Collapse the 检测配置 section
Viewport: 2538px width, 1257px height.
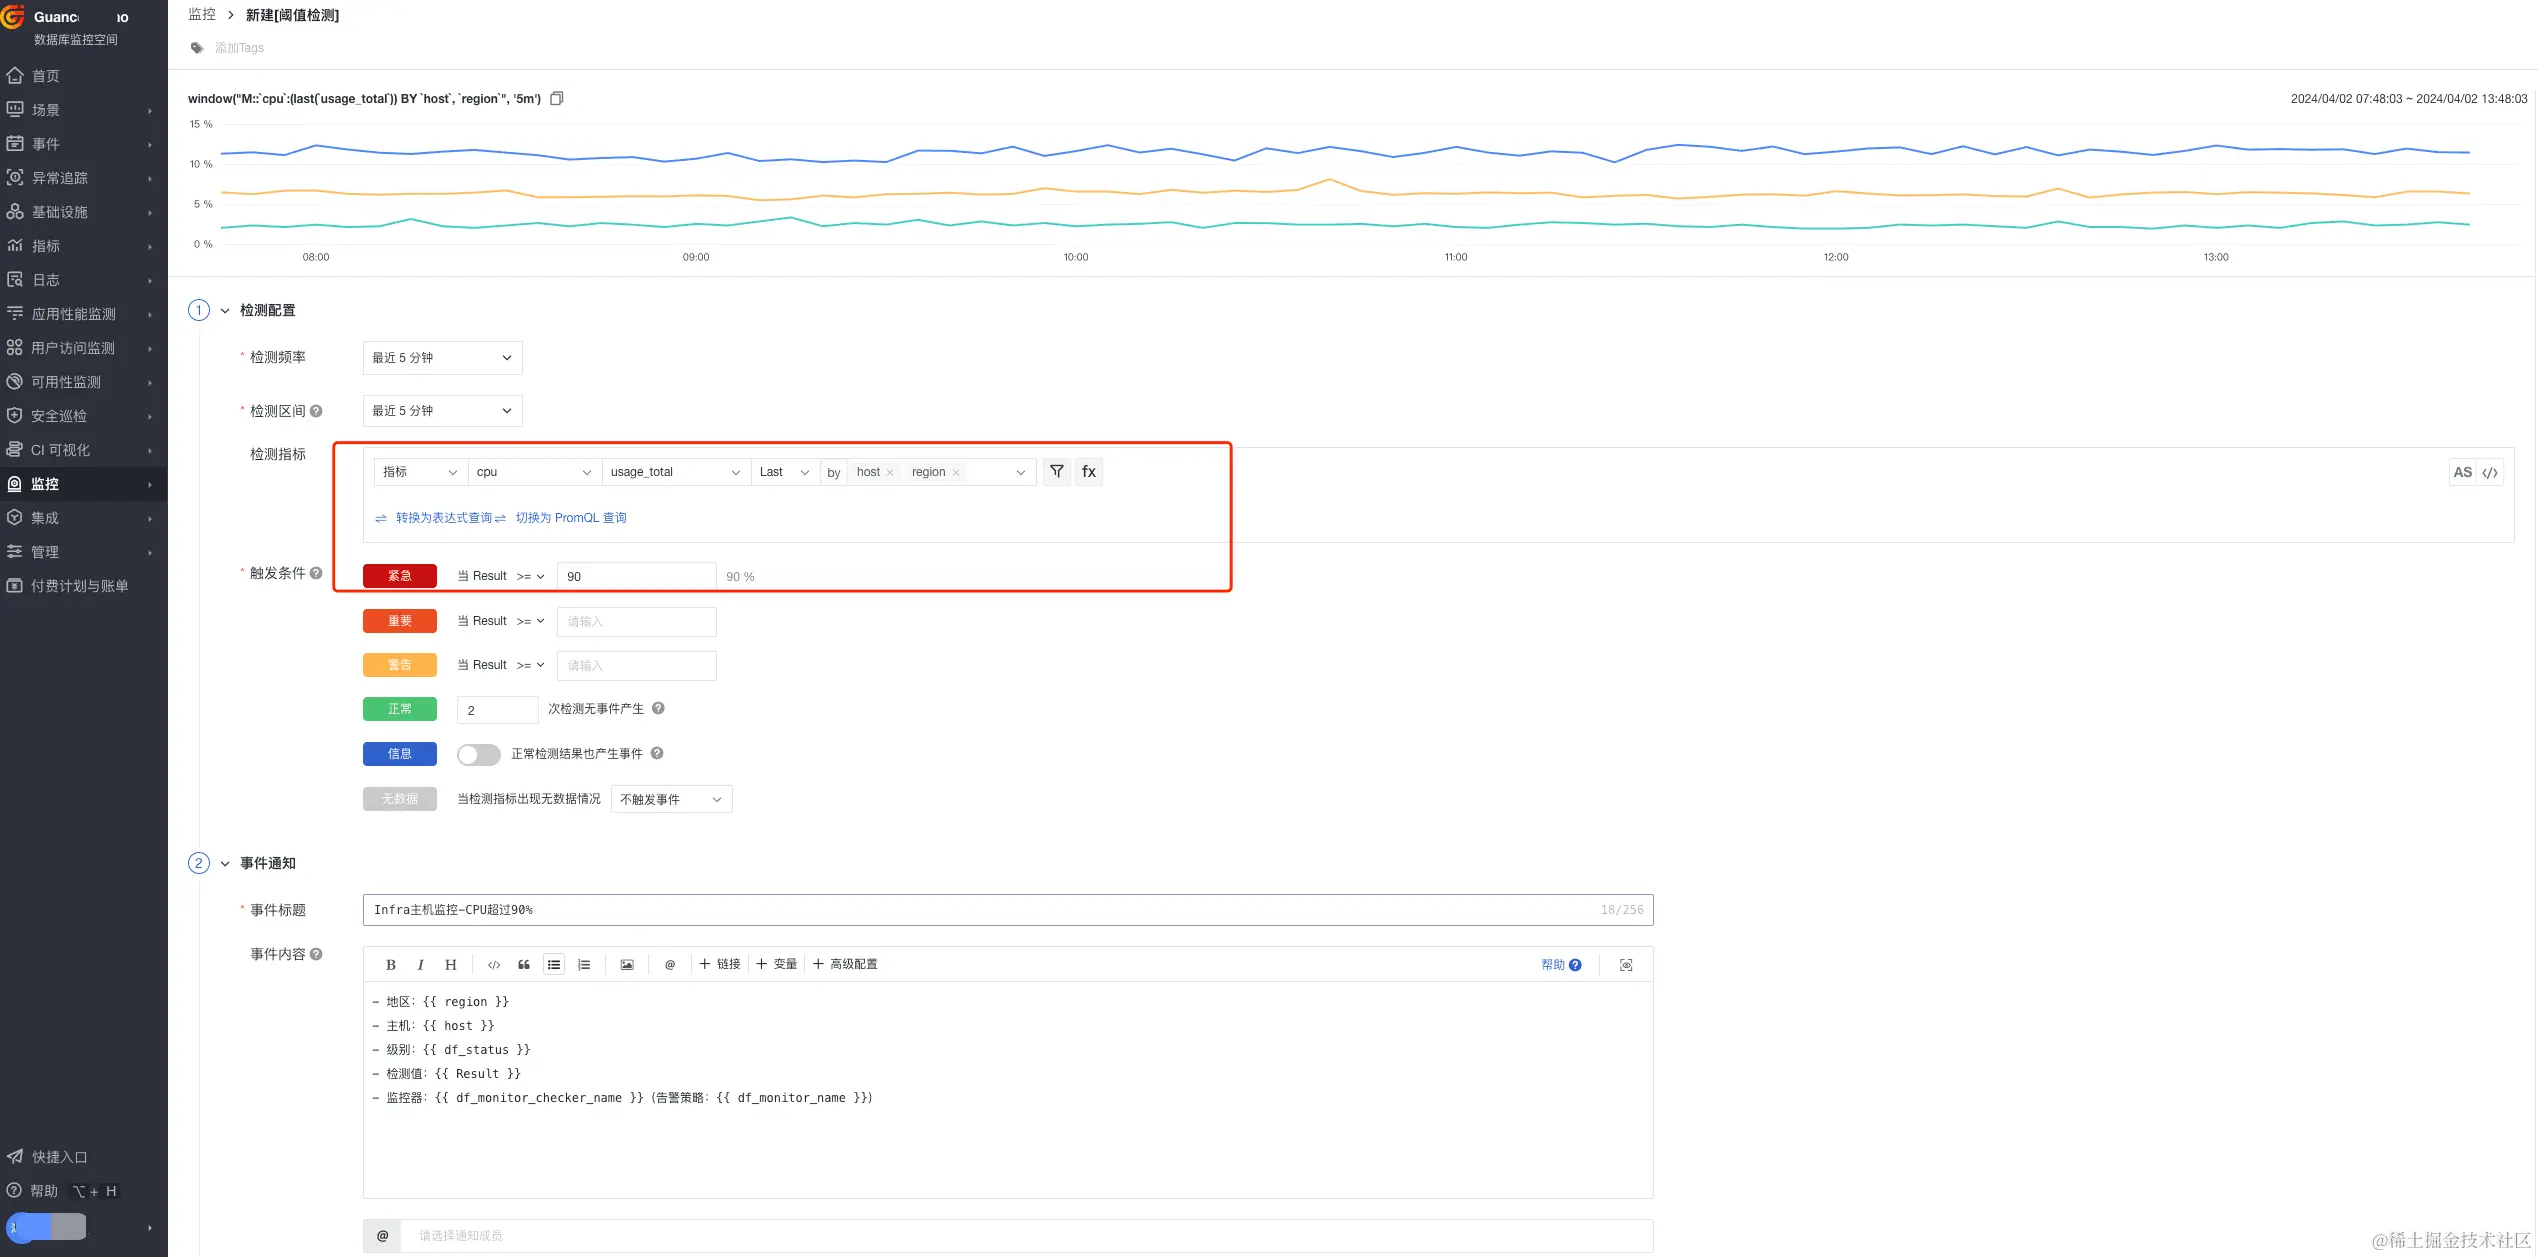pyautogui.click(x=225, y=311)
